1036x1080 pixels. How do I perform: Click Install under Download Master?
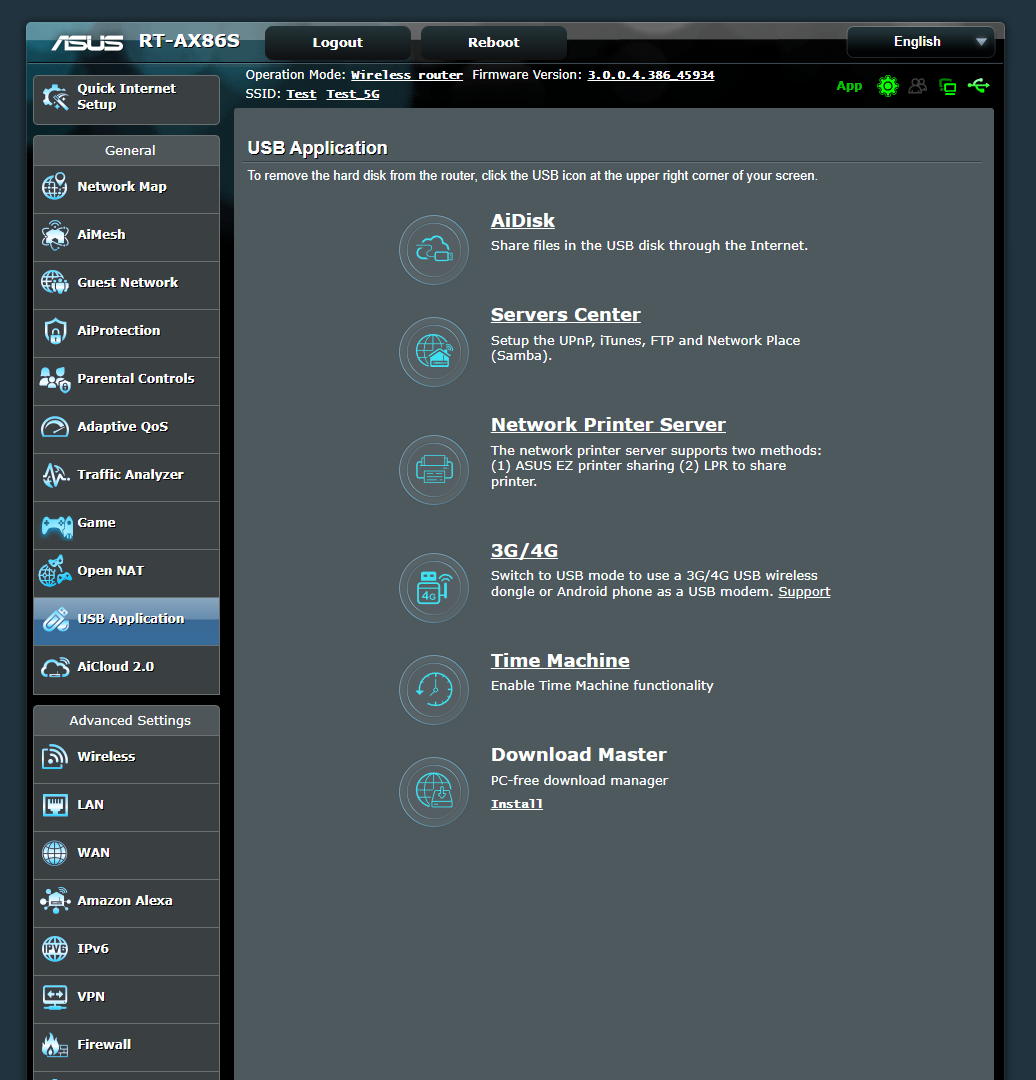point(516,803)
